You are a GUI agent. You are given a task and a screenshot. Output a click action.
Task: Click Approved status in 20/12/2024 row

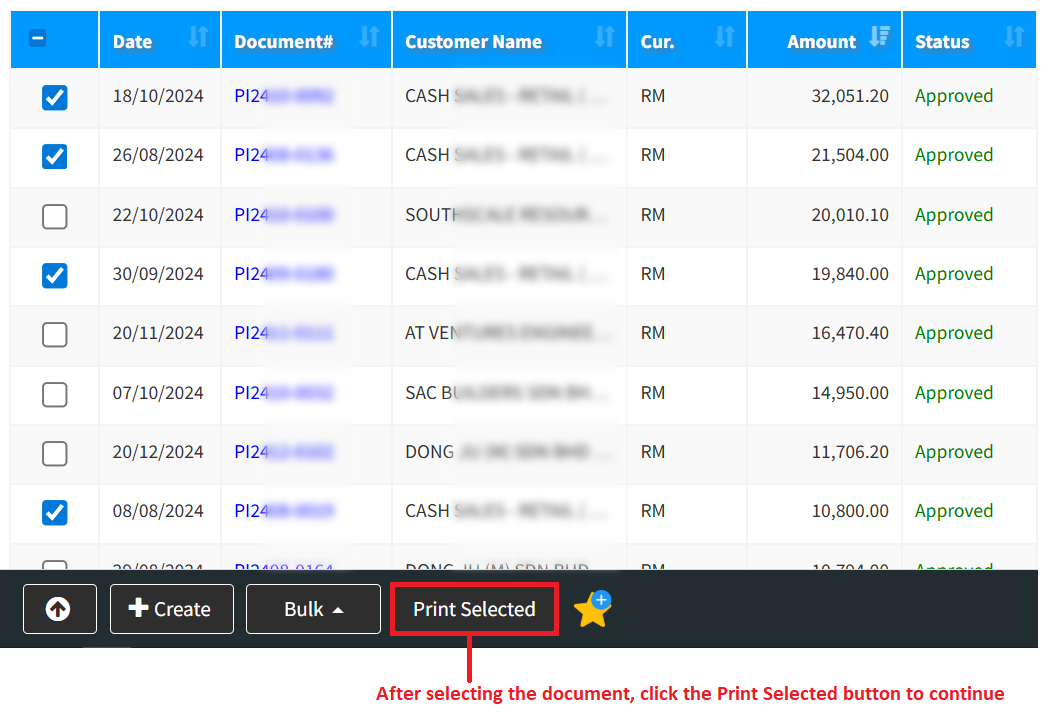953,452
